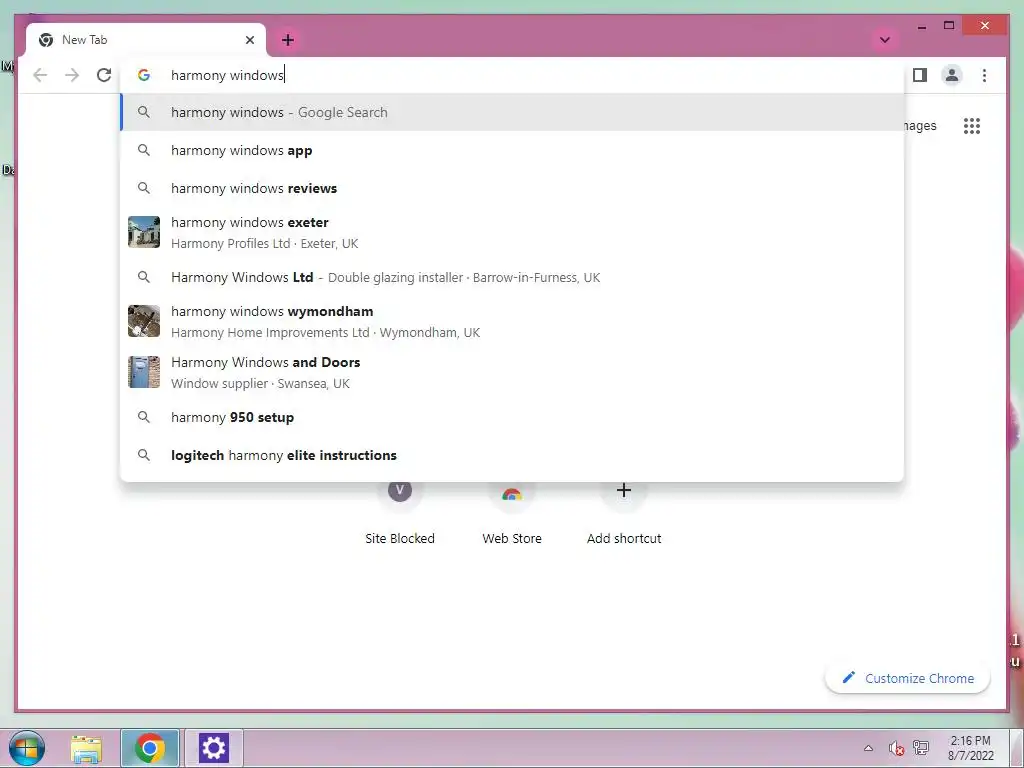Click the taskbar clock 2:16 PM
The width and height of the screenshot is (1024, 768).
[970, 748]
